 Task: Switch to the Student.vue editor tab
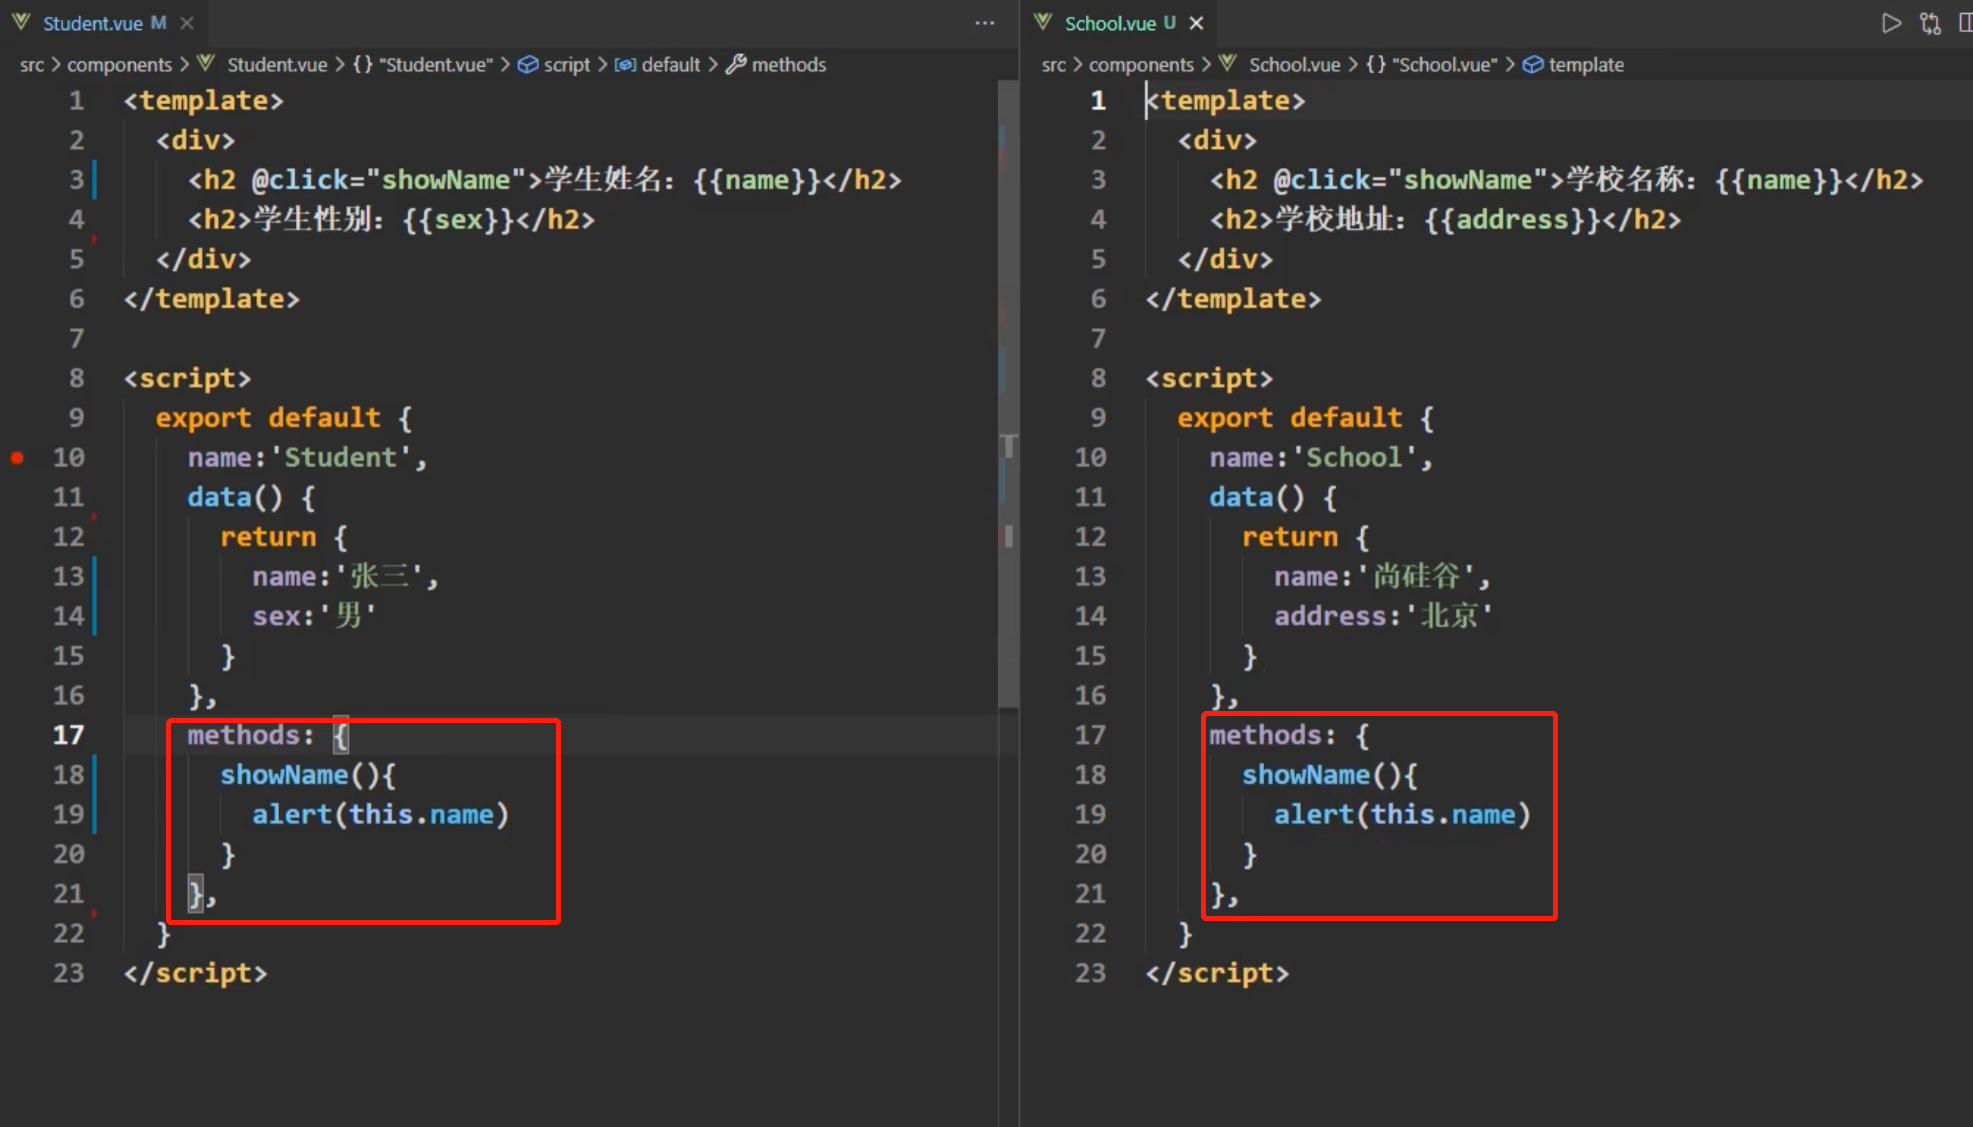(104, 22)
